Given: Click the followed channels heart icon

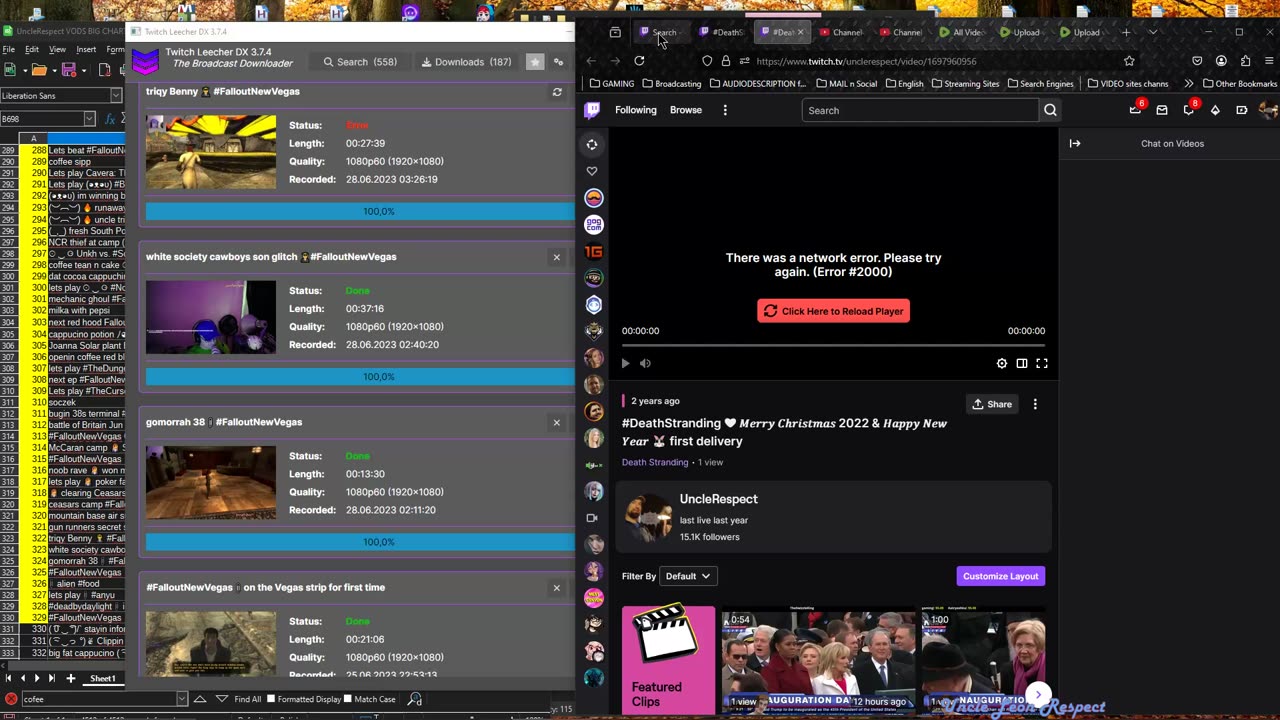Looking at the screenshot, I should 592,171.
